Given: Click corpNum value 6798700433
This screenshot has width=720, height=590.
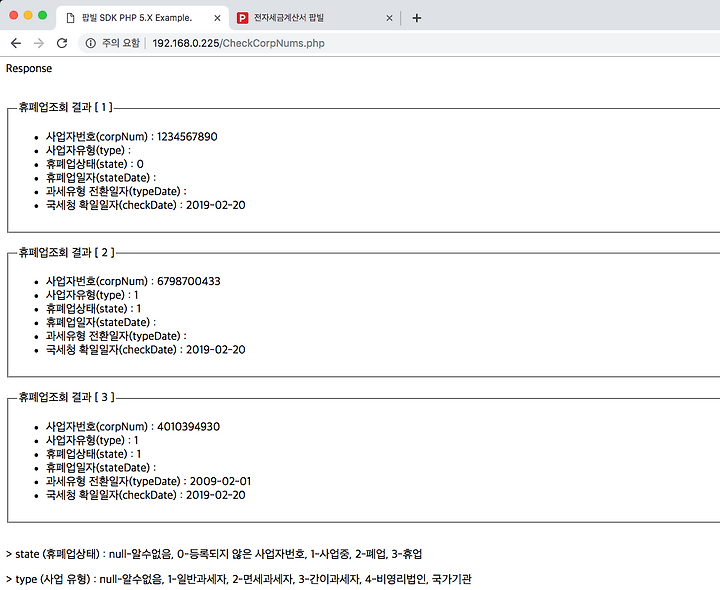Looking at the screenshot, I should [x=189, y=281].
